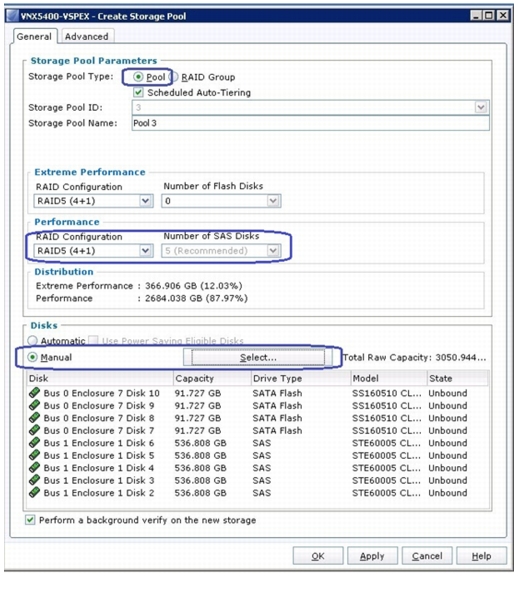The width and height of the screenshot is (518, 590).
Task: Select row 'Bus 1 Enclosure 1 Disk 5'
Action: click(258, 455)
